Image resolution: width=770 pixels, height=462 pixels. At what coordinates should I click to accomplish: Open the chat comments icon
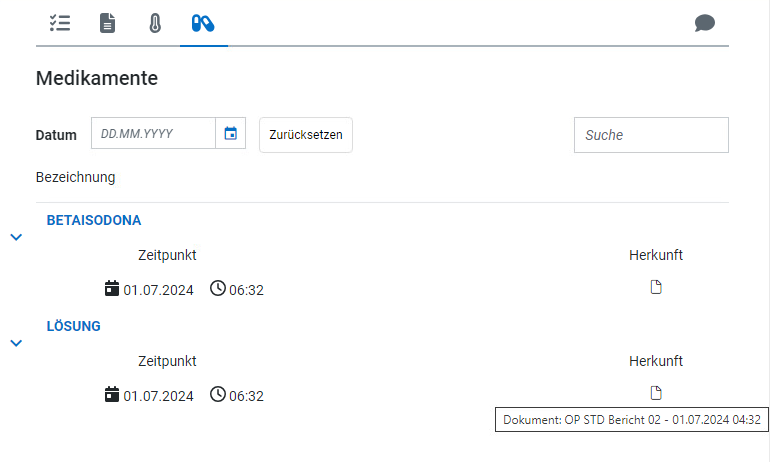pos(705,23)
